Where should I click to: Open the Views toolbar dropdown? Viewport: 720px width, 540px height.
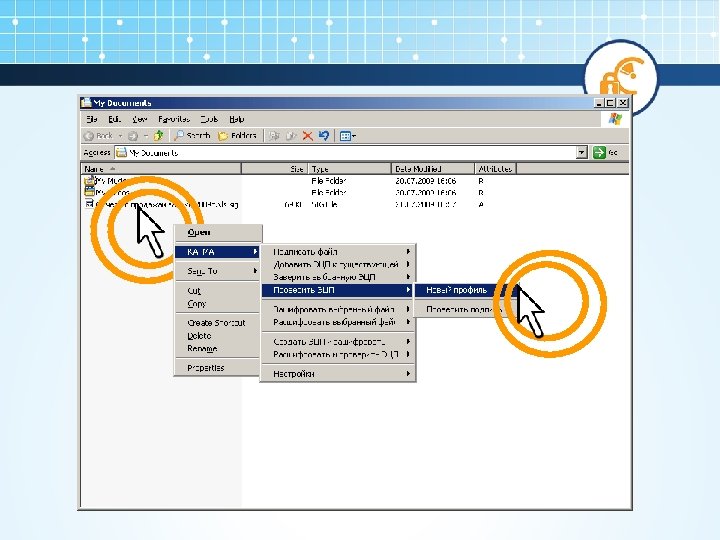pyautogui.click(x=348, y=136)
